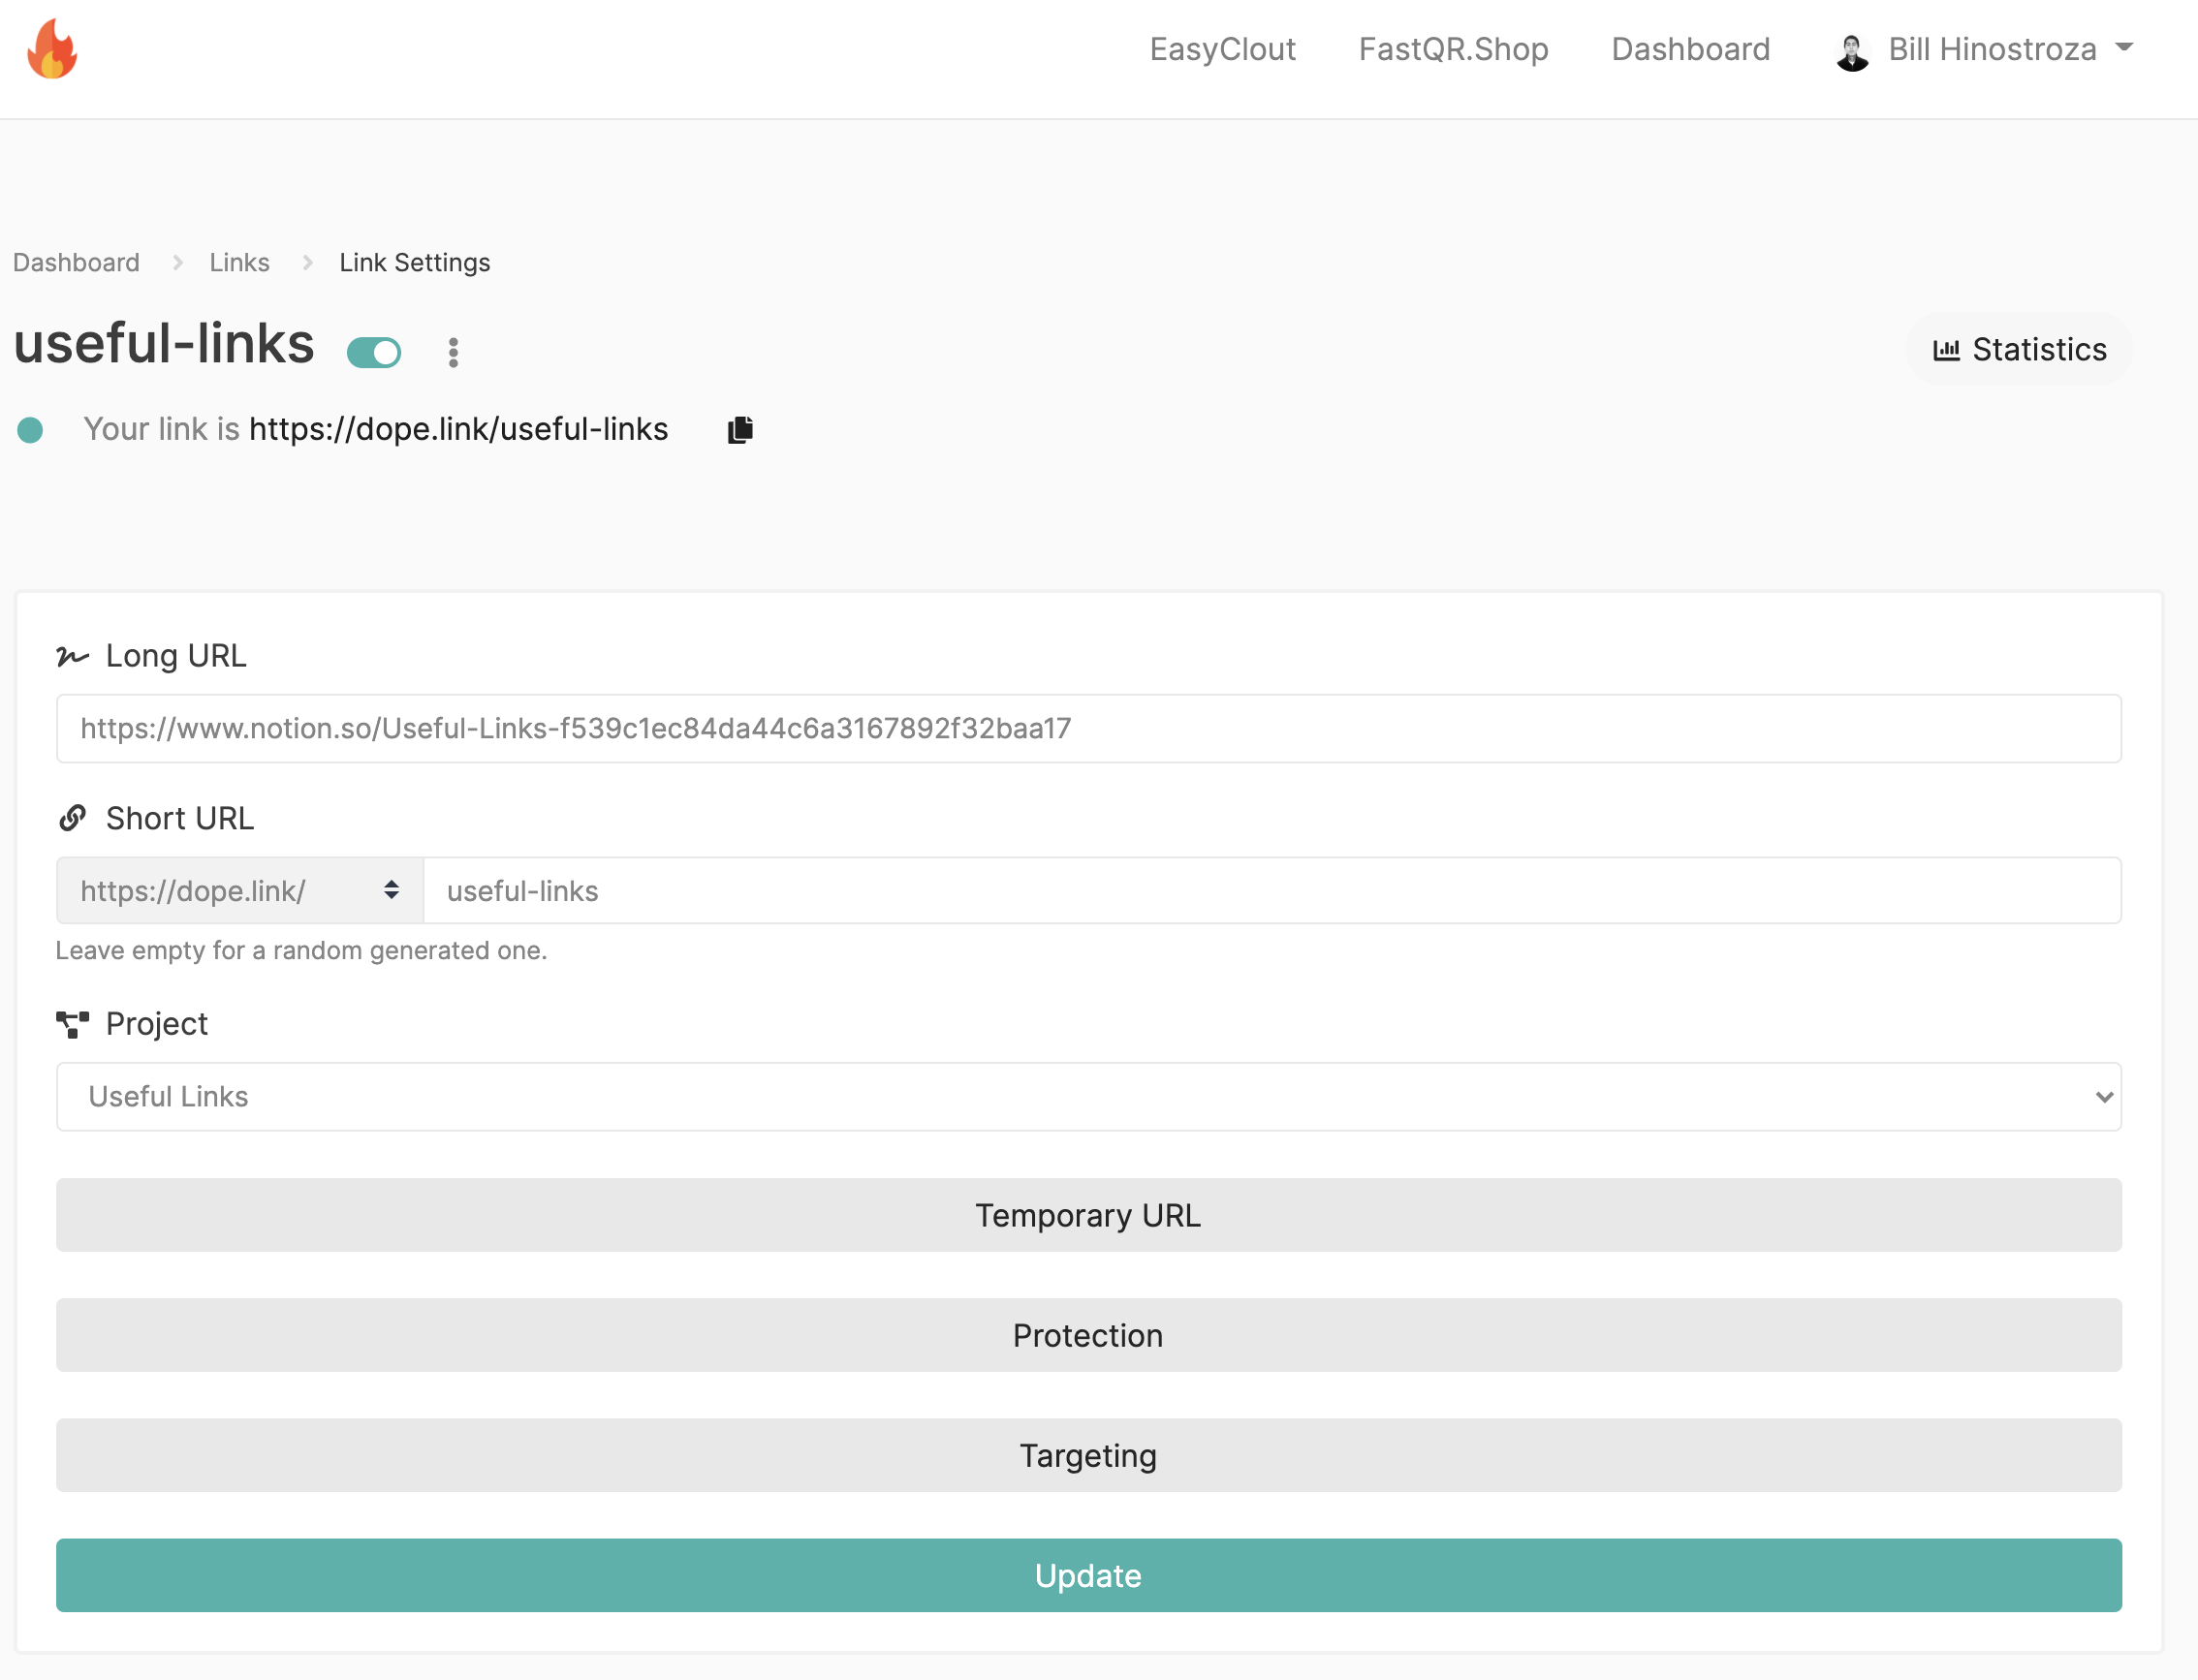Go to Dashboard in top navigation

(x=1690, y=49)
